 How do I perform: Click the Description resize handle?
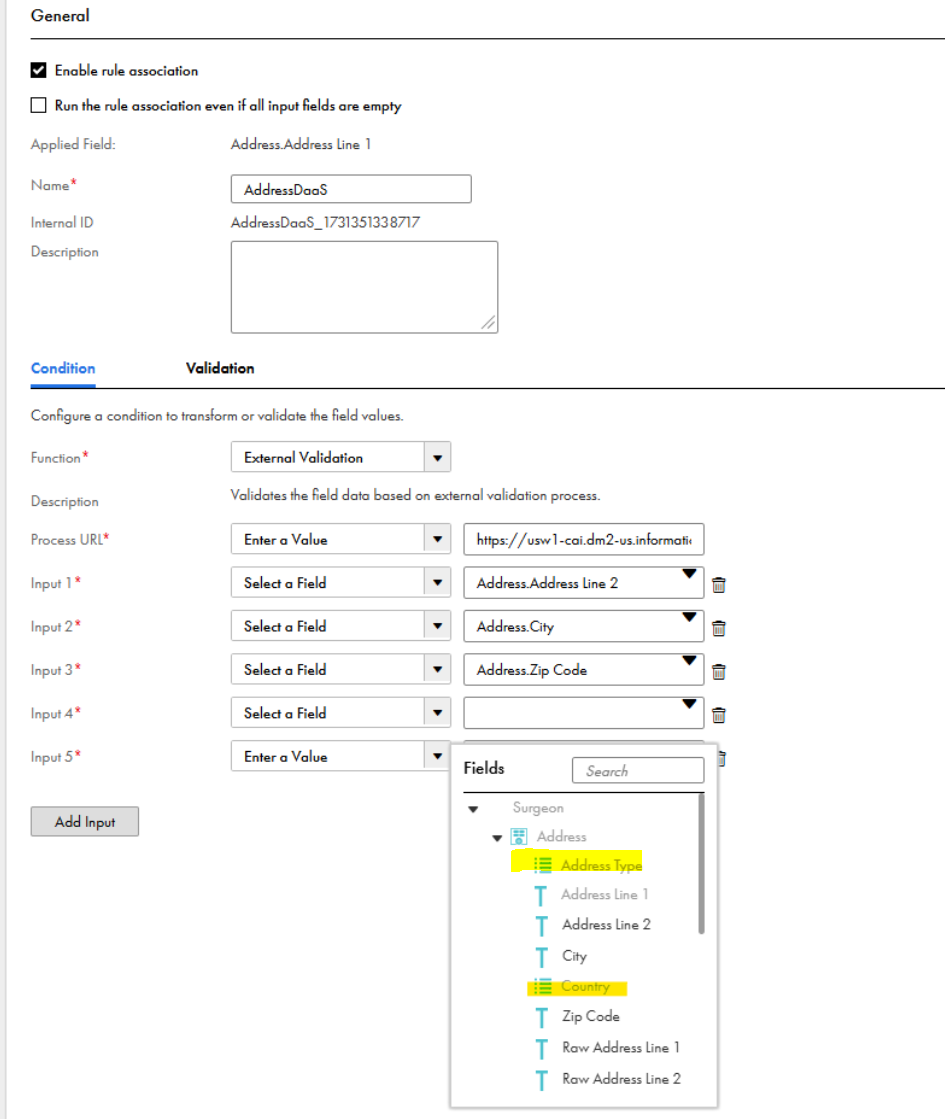489,323
